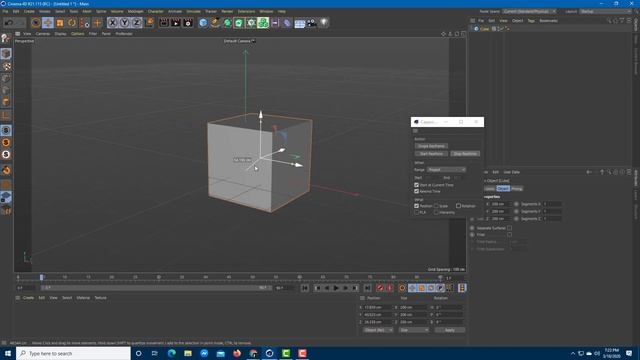Screen dimensions: 640x360
Task: Click the Make Editable icon
Action: point(5,38)
